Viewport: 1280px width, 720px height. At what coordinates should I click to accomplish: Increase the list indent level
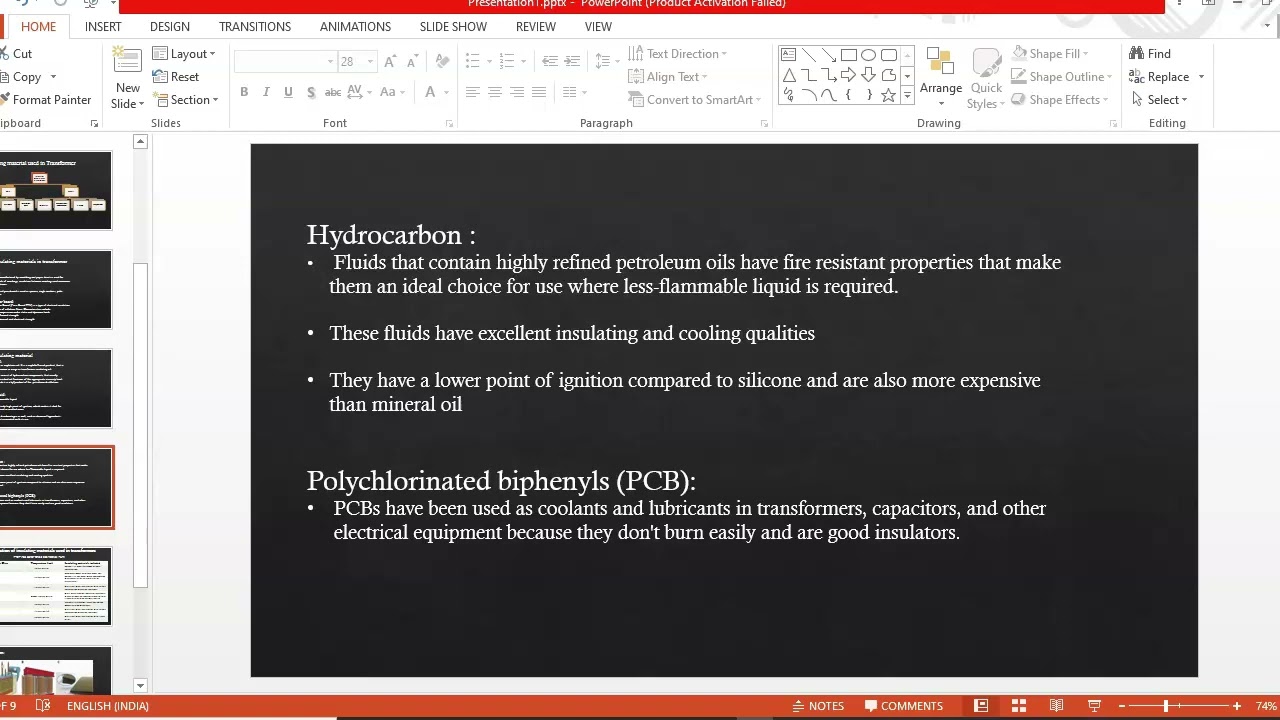(x=572, y=62)
